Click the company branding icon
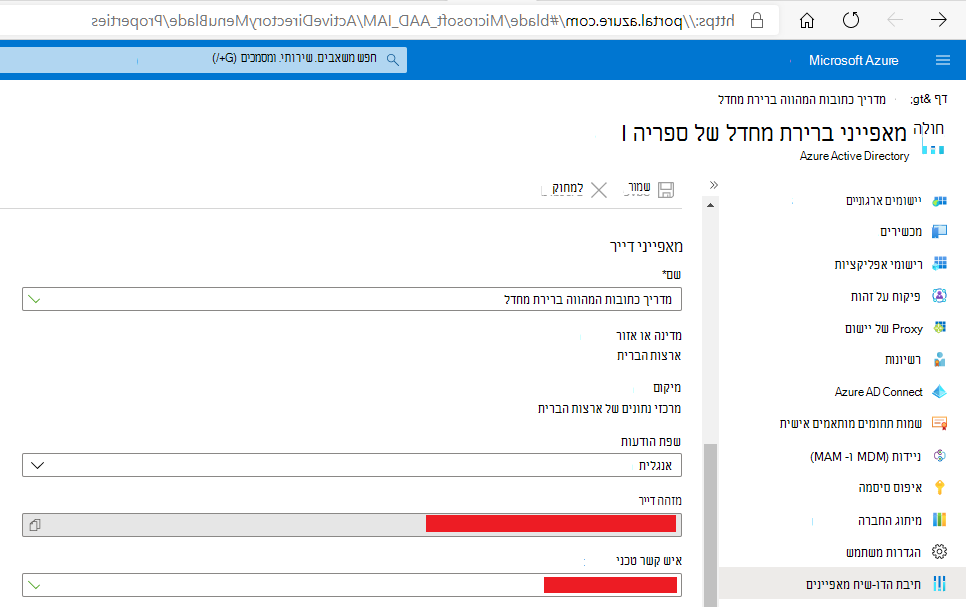The image size is (966, 607). coord(940,519)
